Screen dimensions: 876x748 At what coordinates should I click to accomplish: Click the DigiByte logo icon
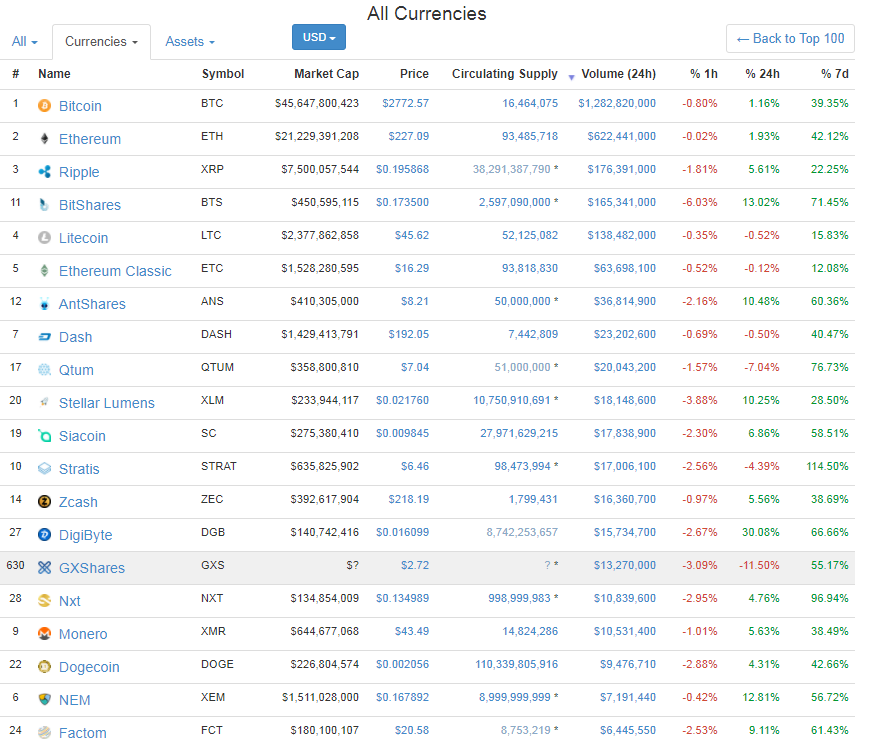point(45,534)
